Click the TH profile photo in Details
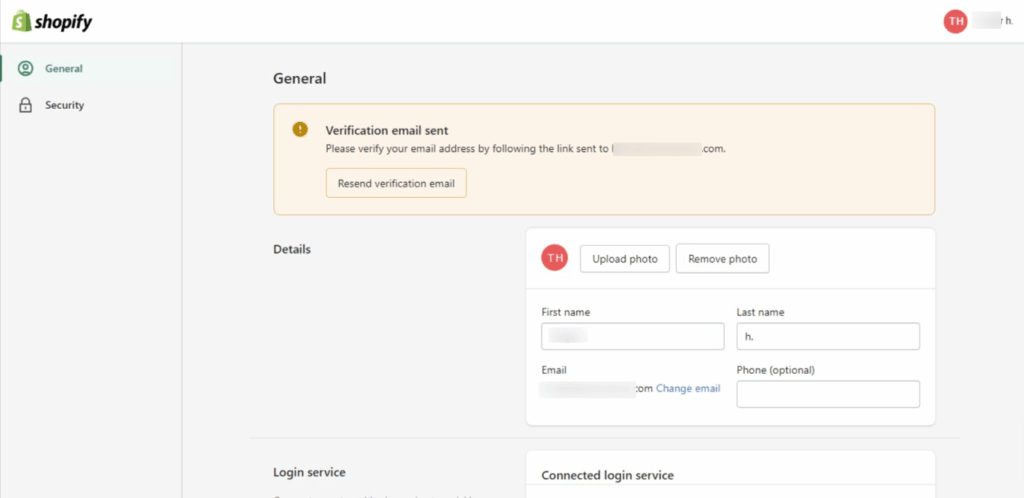Viewport: 1024px width, 498px height. click(x=554, y=258)
